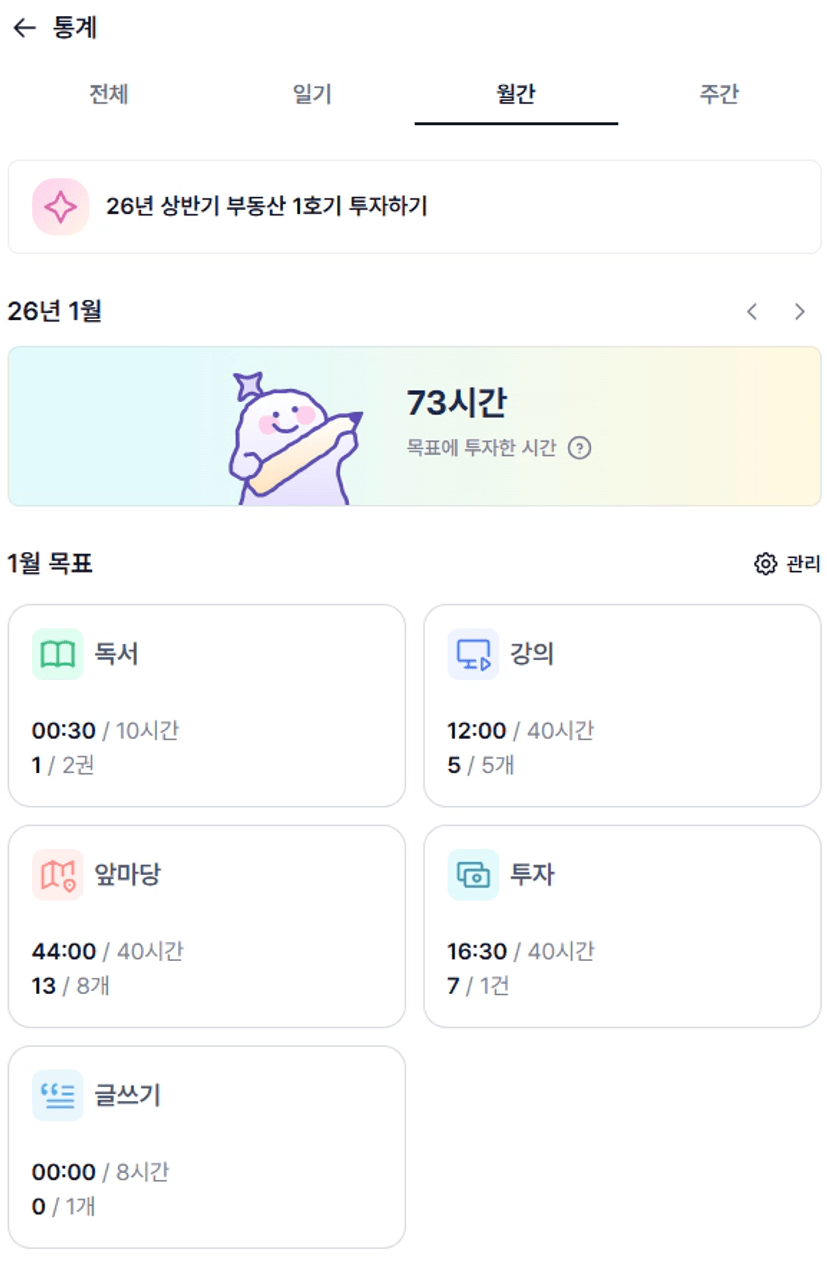The height and width of the screenshot is (1274, 827).
Task: Open the 투자 goal card title
Action: [x=532, y=875]
